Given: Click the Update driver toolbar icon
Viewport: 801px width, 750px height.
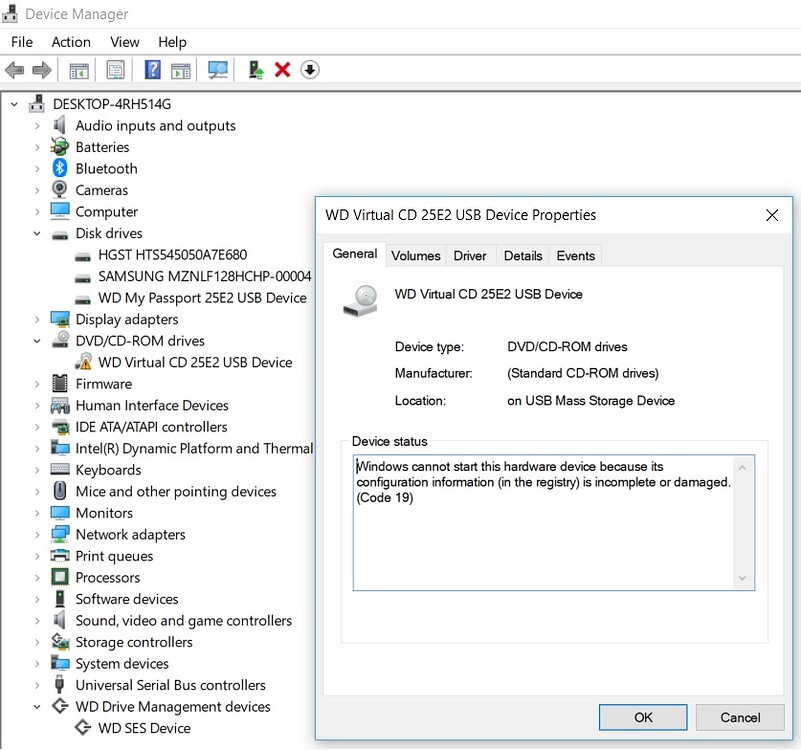Looking at the screenshot, I should (254, 69).
